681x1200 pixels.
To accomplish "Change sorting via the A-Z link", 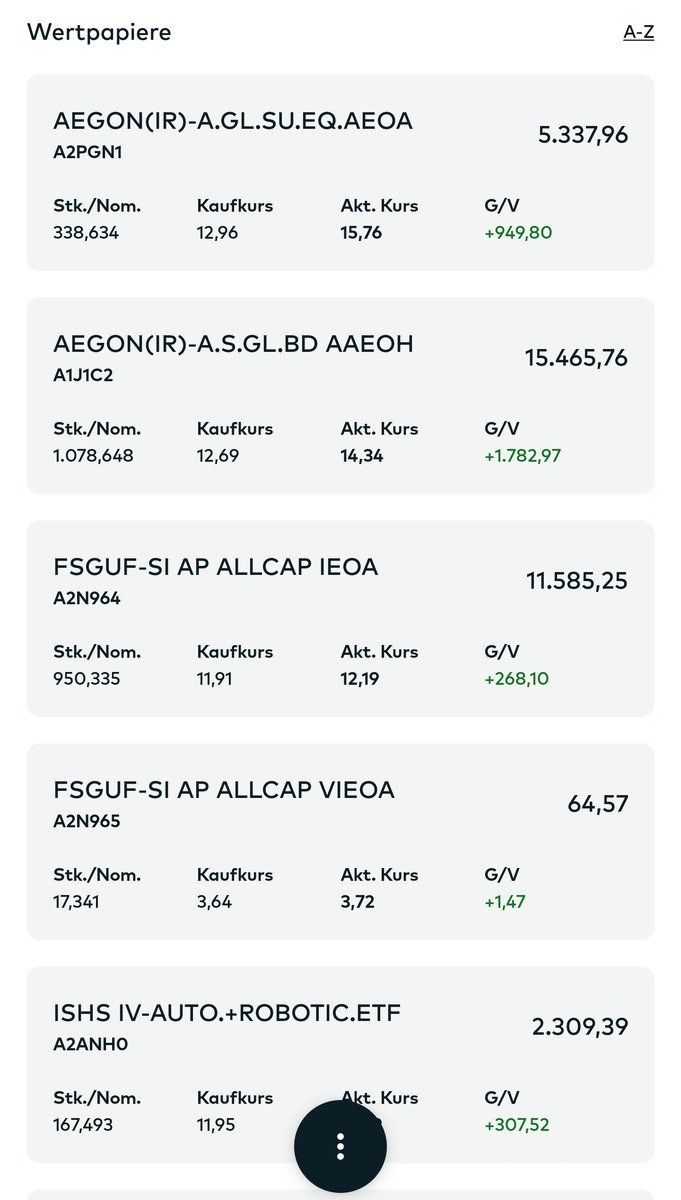I will tap(638, 32).
